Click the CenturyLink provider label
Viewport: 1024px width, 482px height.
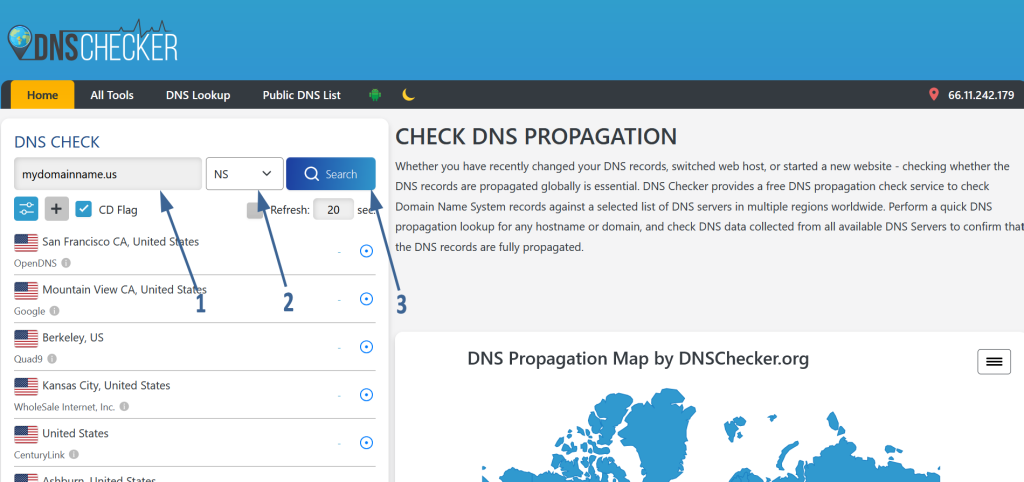(40, 454)
